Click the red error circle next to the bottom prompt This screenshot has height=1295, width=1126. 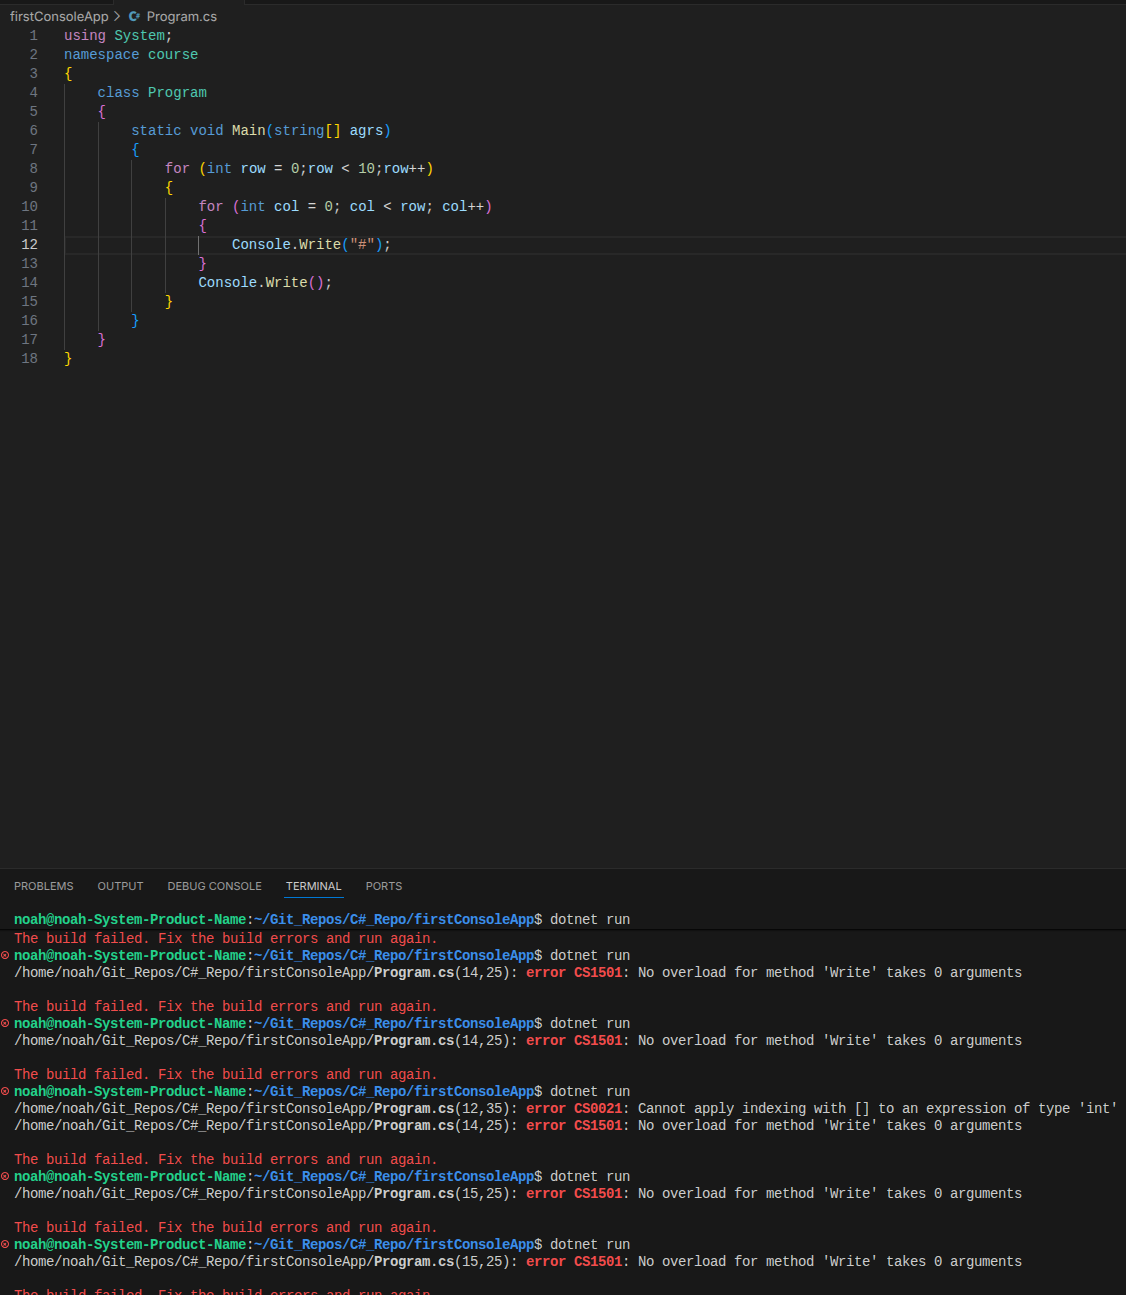pyautogui.click(x=4, y=1243)
